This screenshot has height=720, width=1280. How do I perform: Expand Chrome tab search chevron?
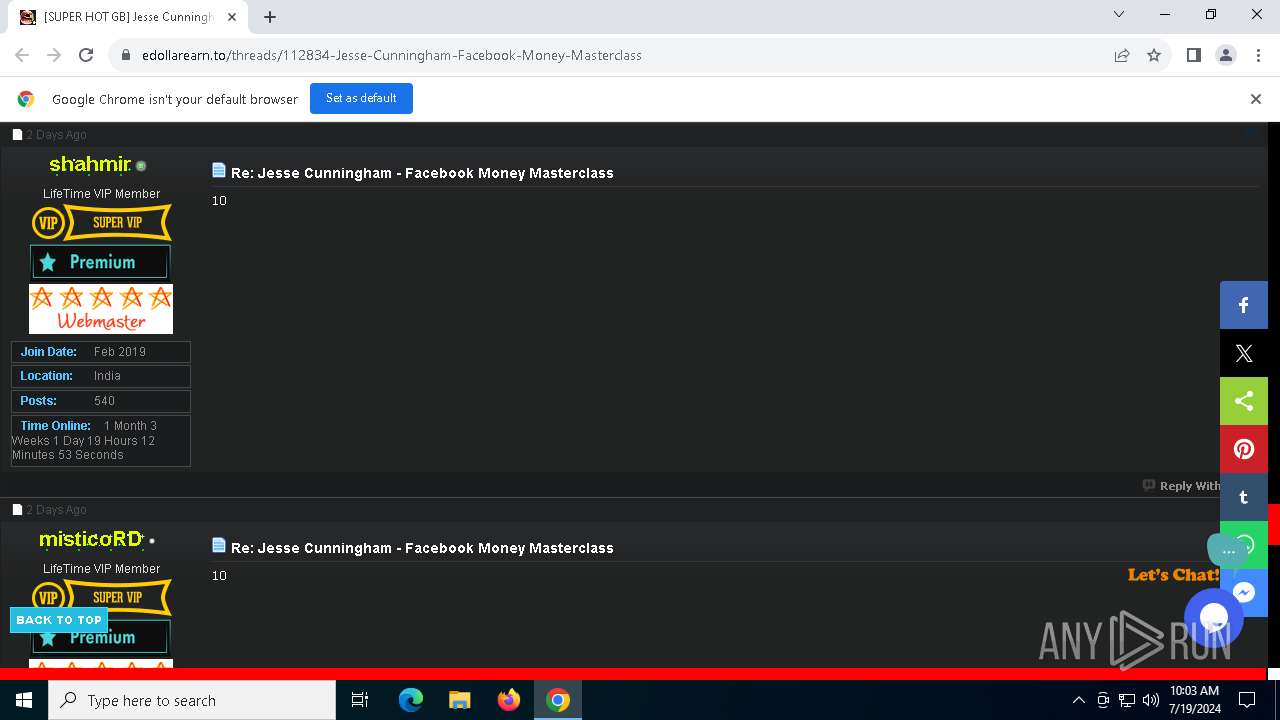(1119, 14)
